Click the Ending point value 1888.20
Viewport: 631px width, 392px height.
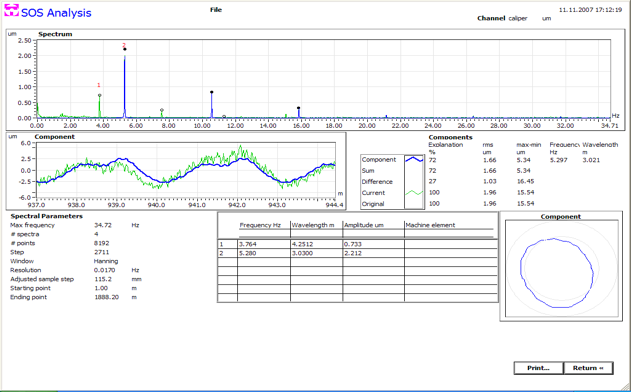[x=106, y=297]
